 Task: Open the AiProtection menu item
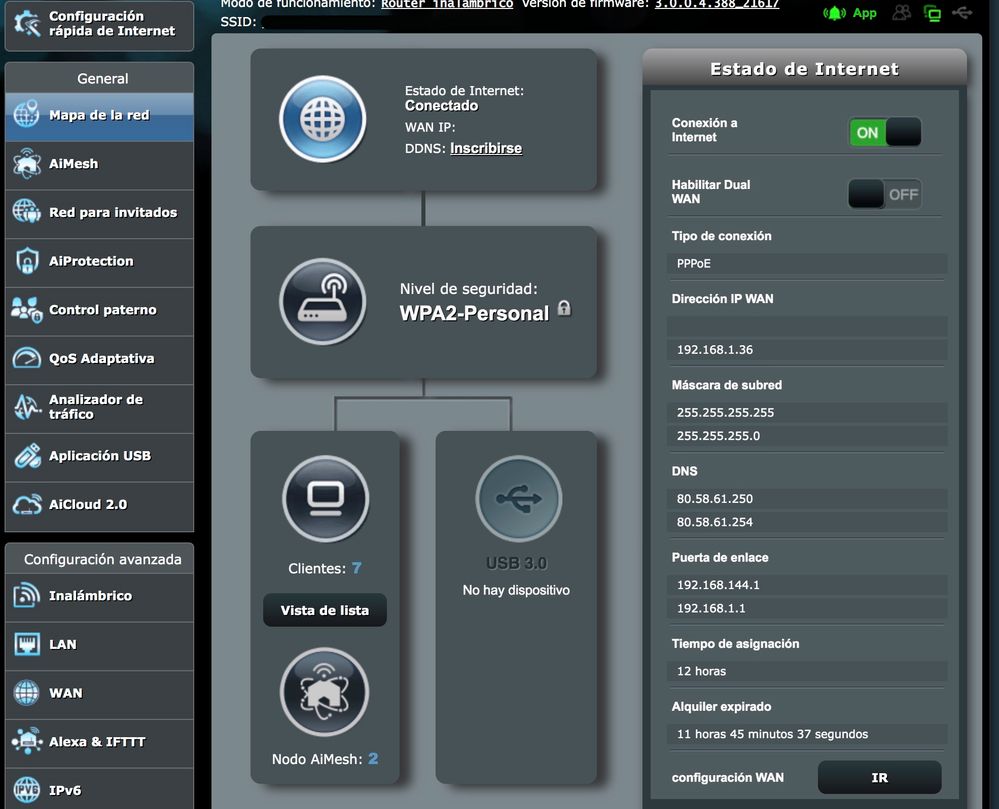click(99, 262)
